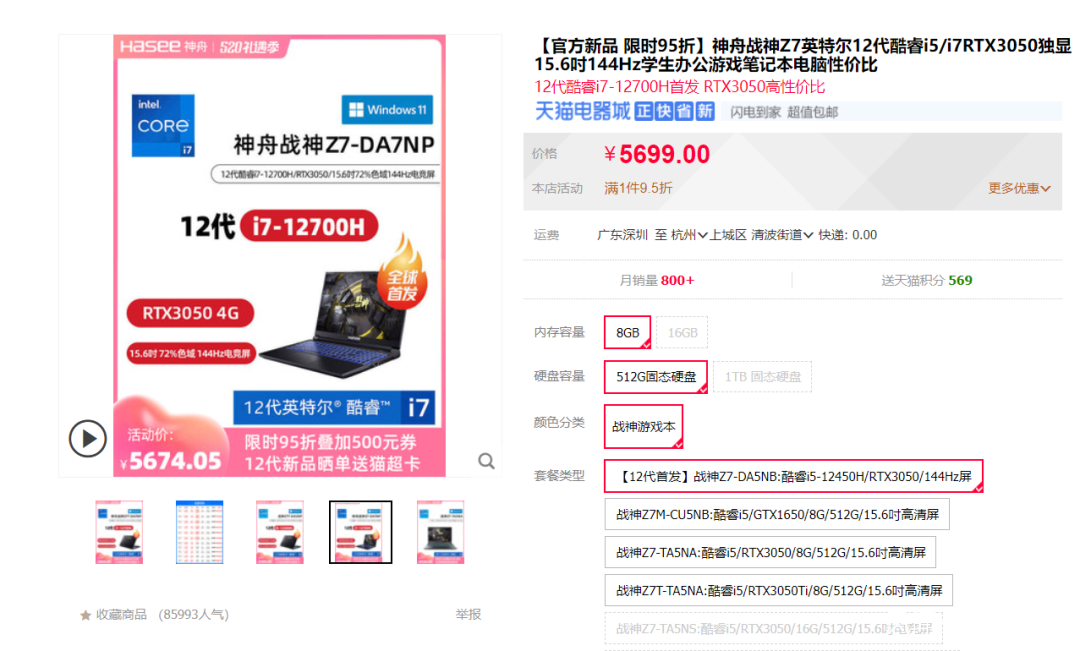Select the fifth product thumbnail

[441, 532]
